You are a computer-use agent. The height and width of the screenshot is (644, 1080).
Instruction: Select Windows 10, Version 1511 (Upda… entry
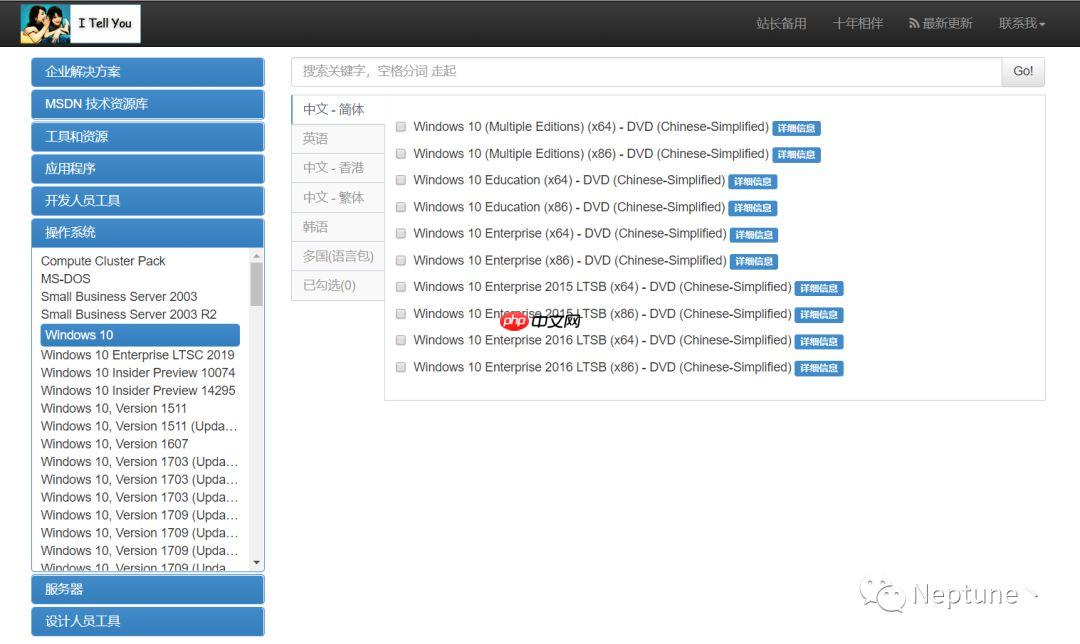139,427
